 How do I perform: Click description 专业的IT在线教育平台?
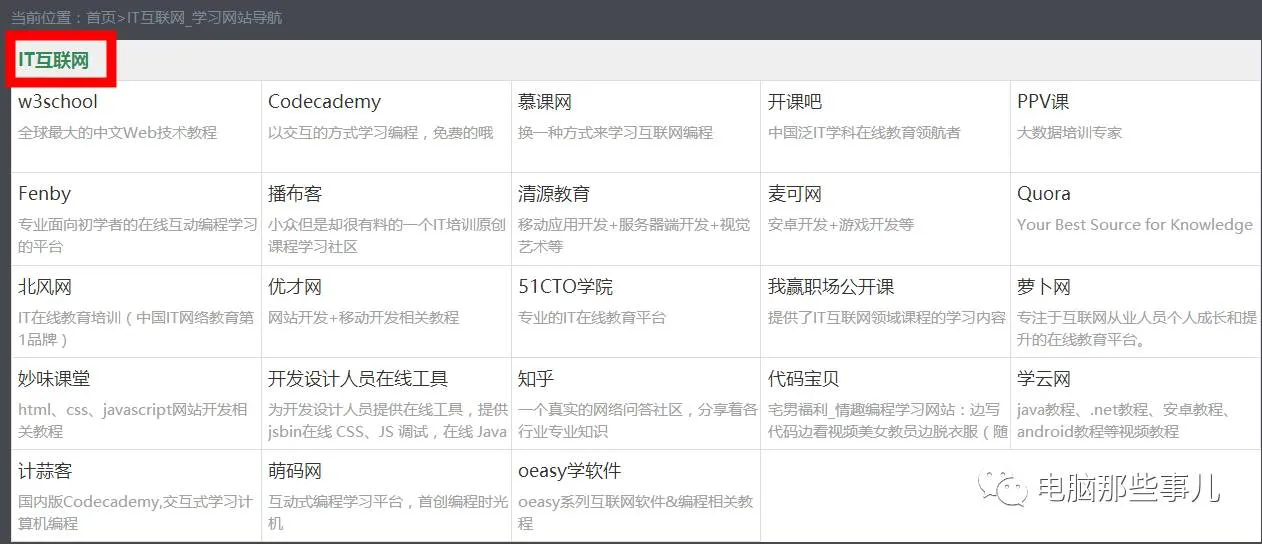click(x=592, y=317)
